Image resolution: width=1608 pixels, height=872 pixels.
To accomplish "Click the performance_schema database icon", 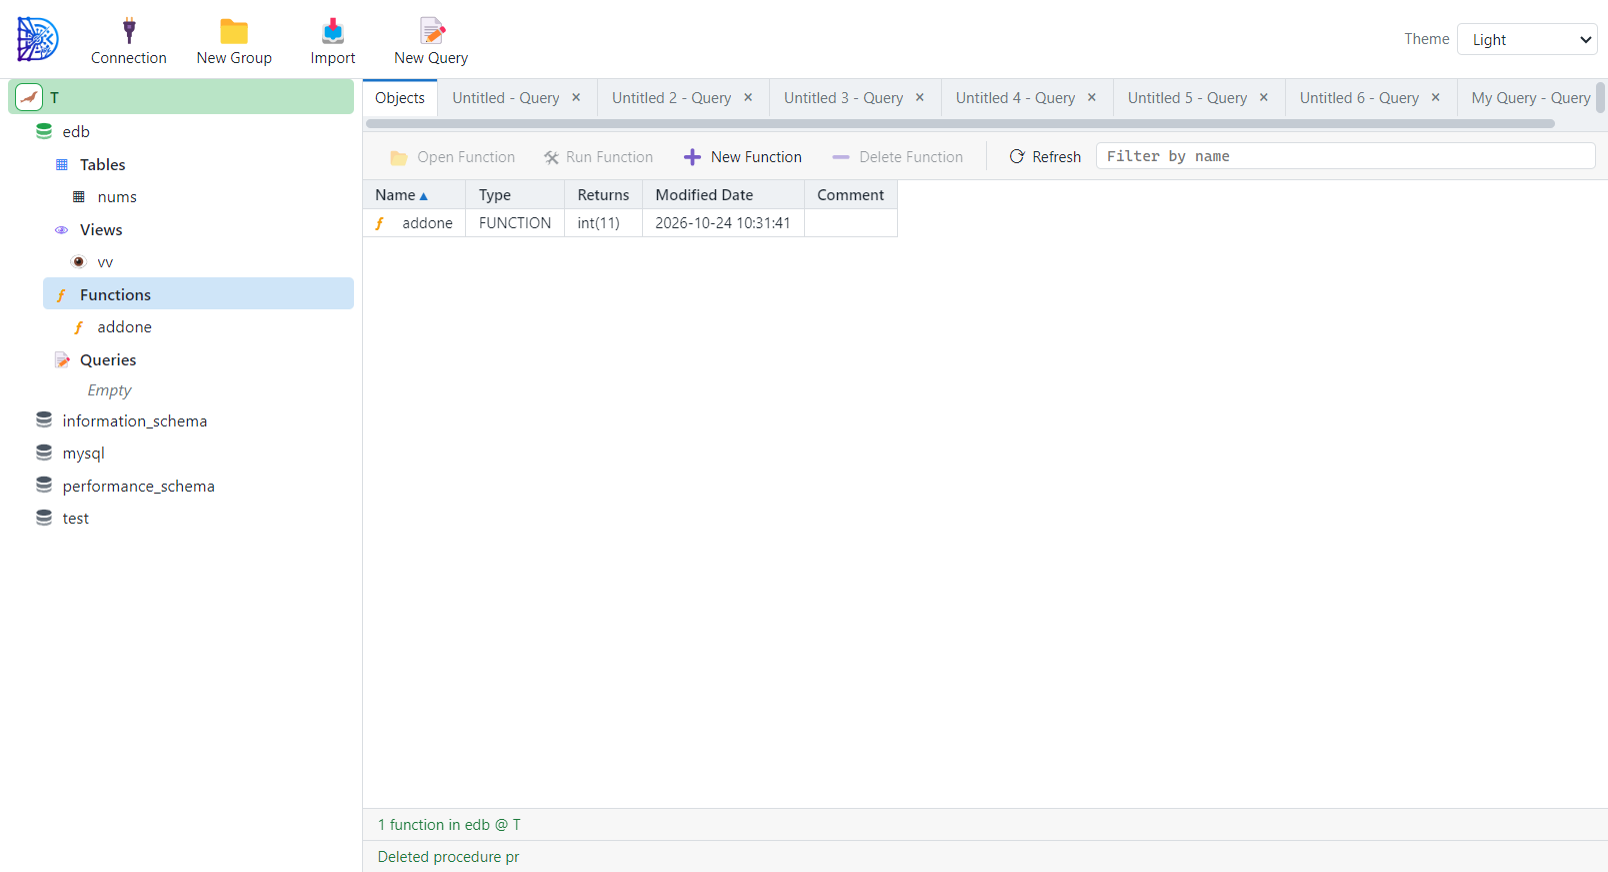I will tap(44, 485).
